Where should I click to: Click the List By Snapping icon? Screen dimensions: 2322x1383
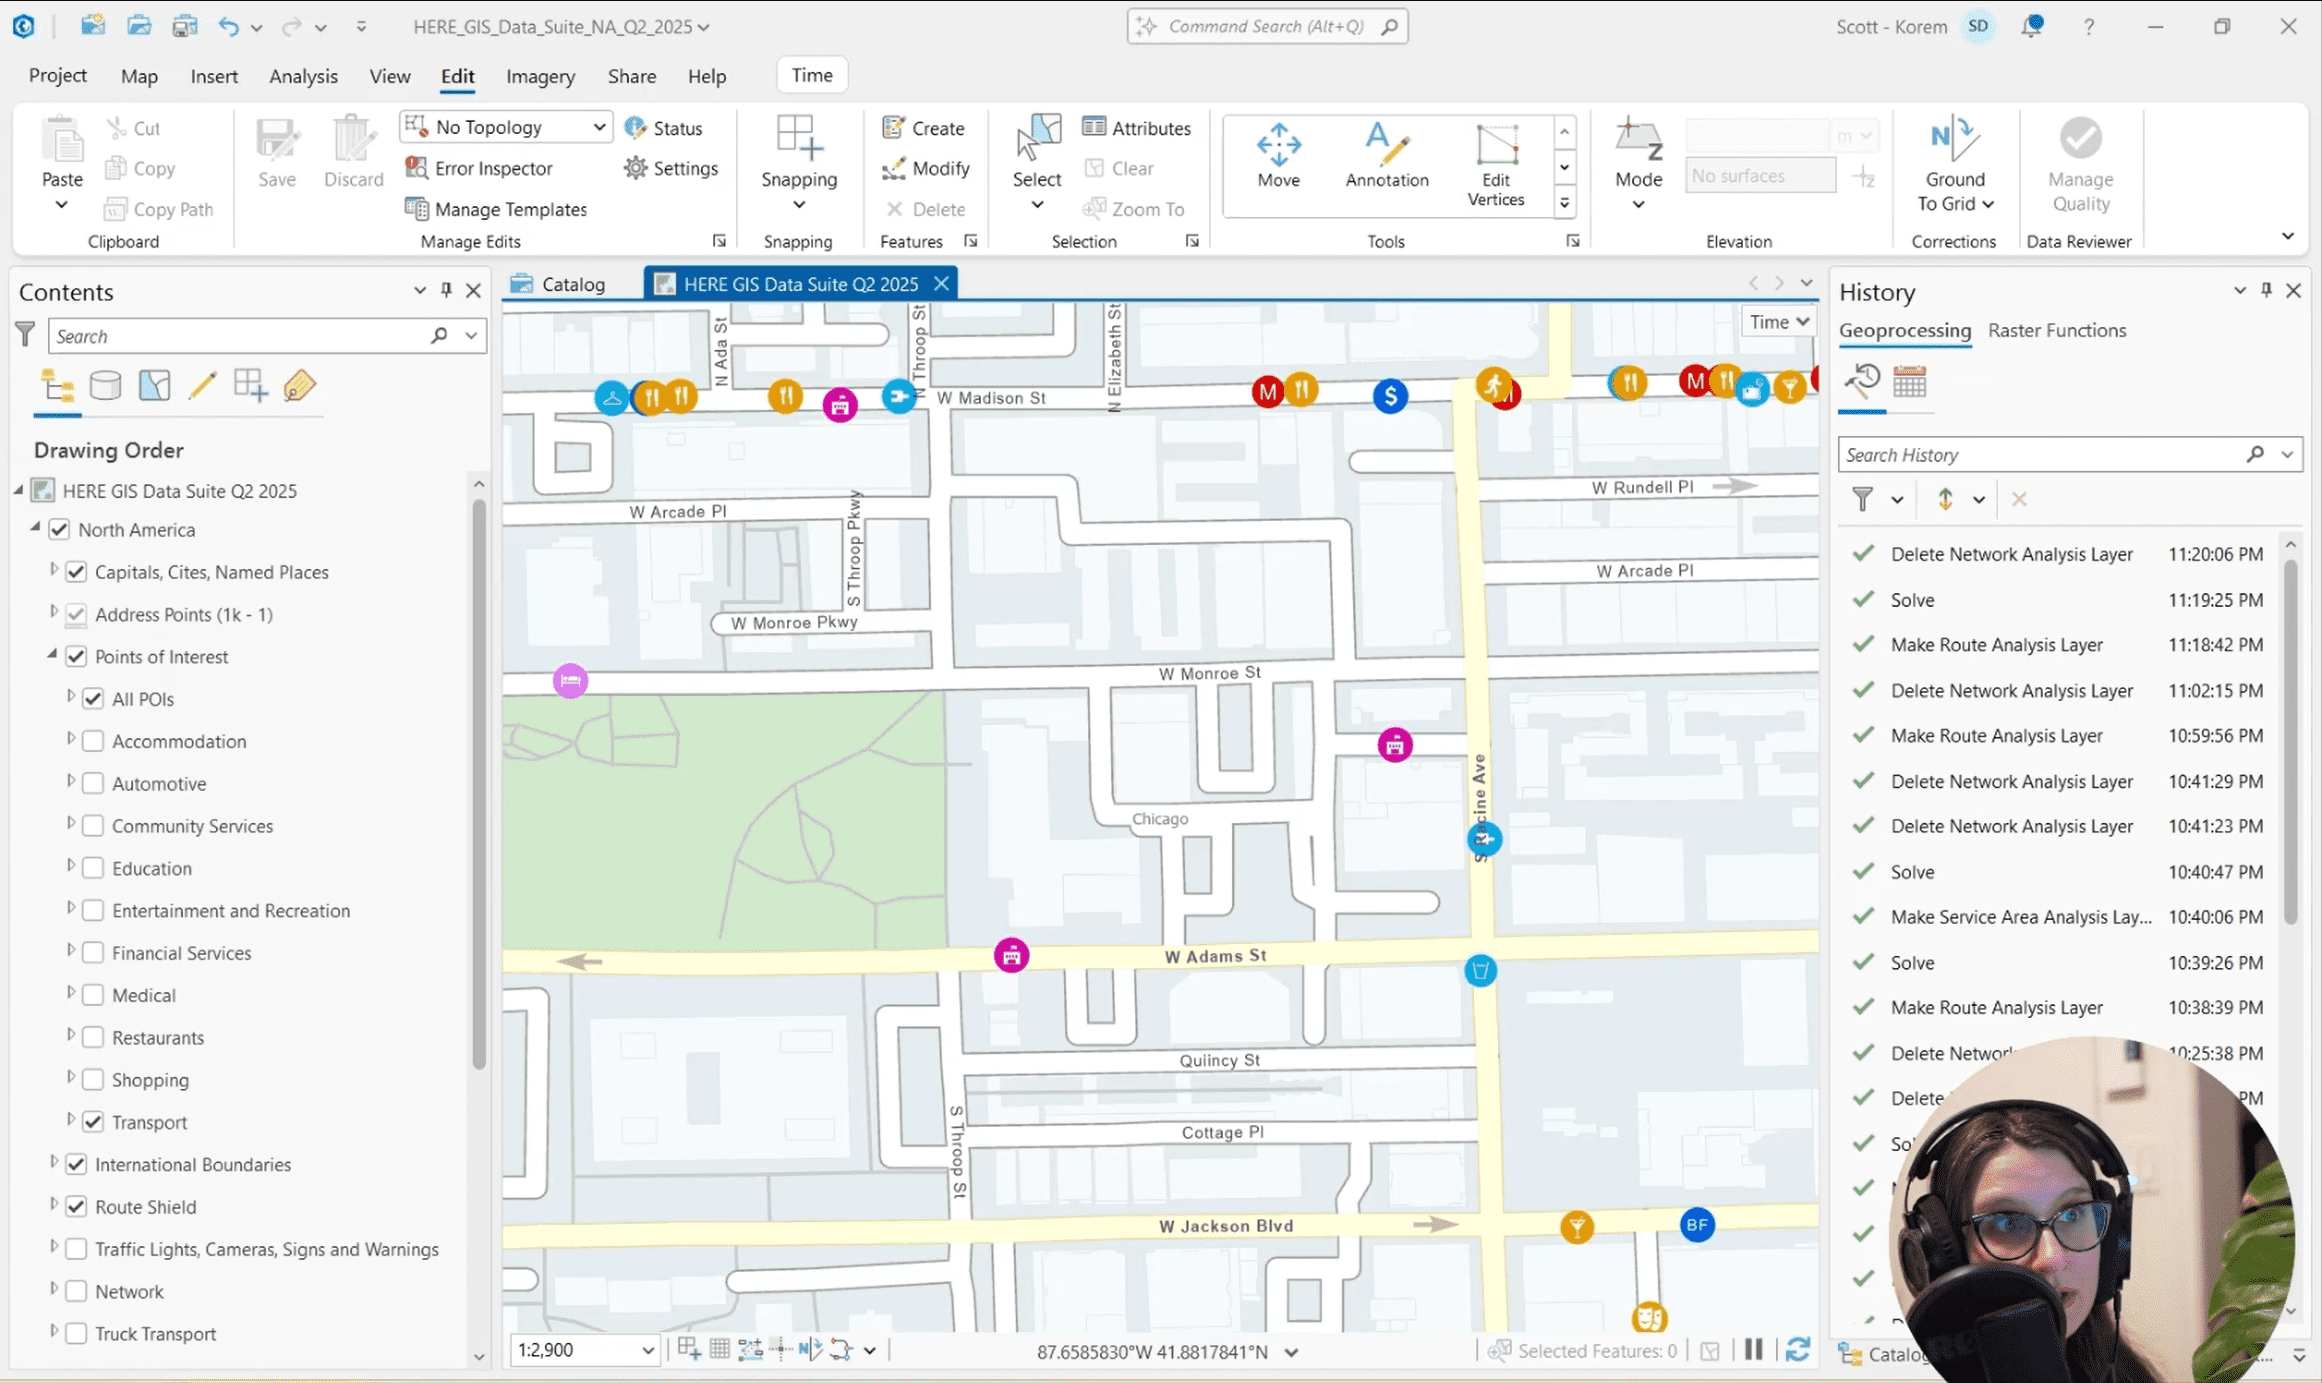(x=250, y=386)
